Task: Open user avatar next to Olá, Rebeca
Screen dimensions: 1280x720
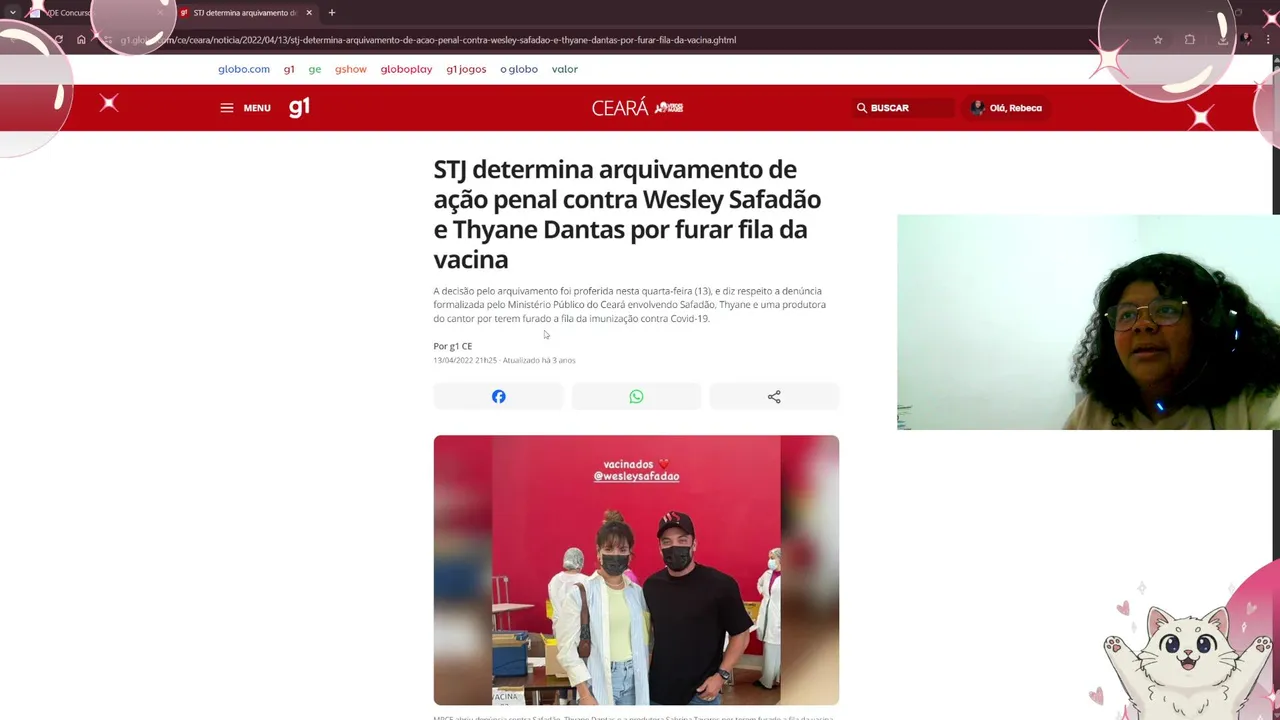Action: (977, 108)
